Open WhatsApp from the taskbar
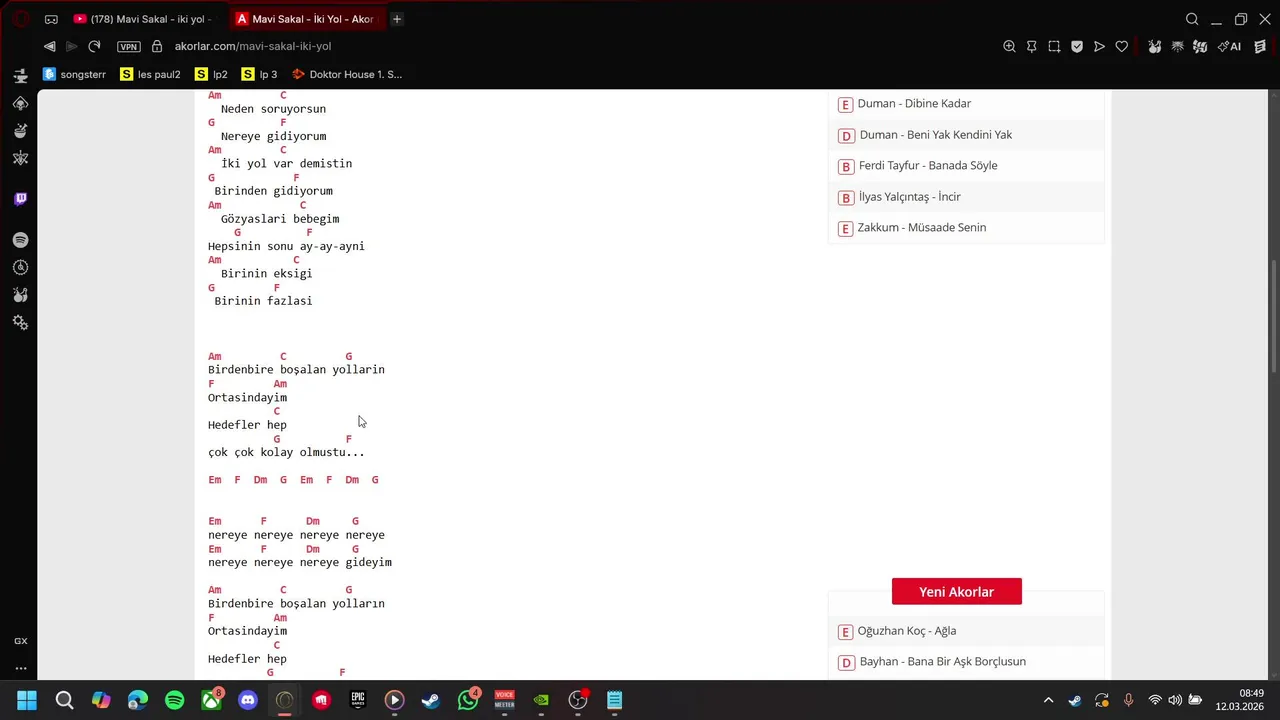1280x720 pixels. [468, 700]
